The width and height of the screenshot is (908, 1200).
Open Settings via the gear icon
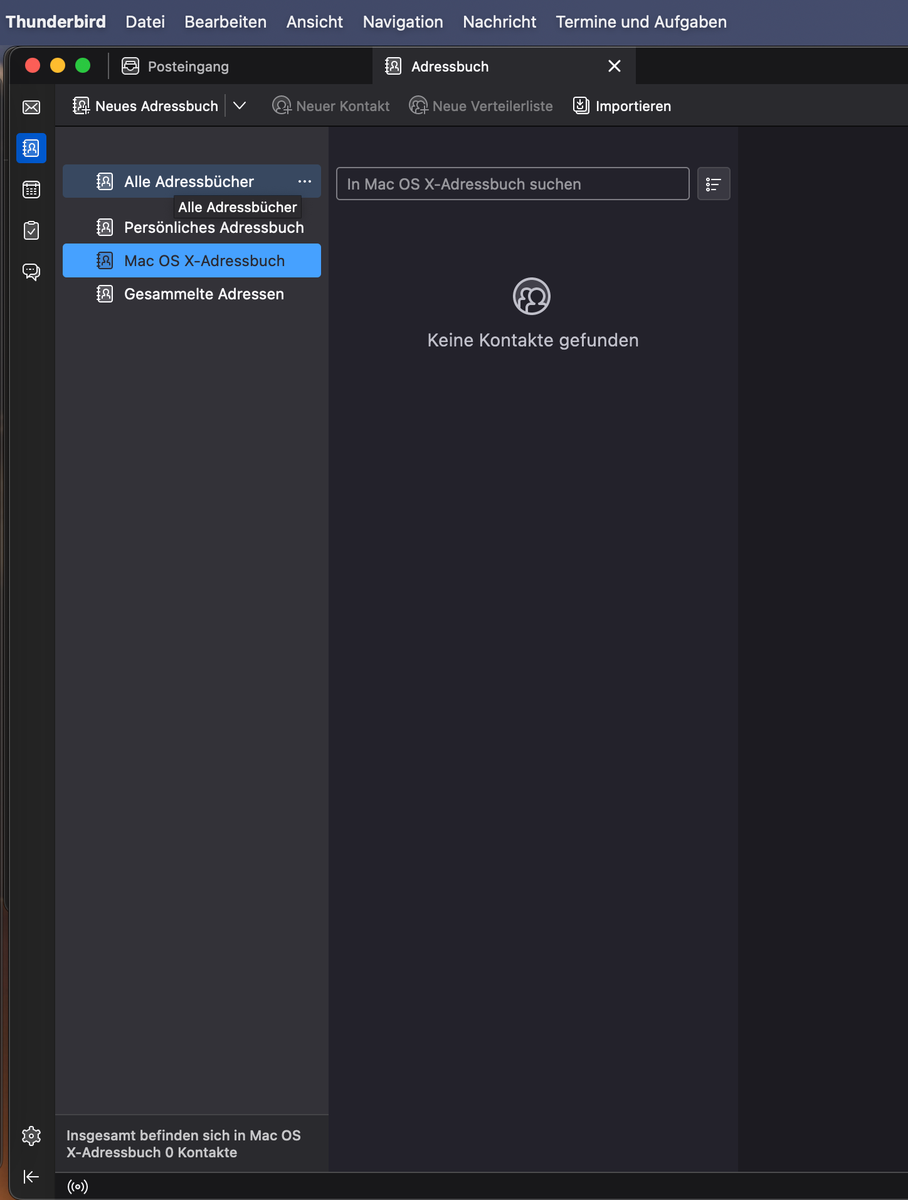(31, 1136)
